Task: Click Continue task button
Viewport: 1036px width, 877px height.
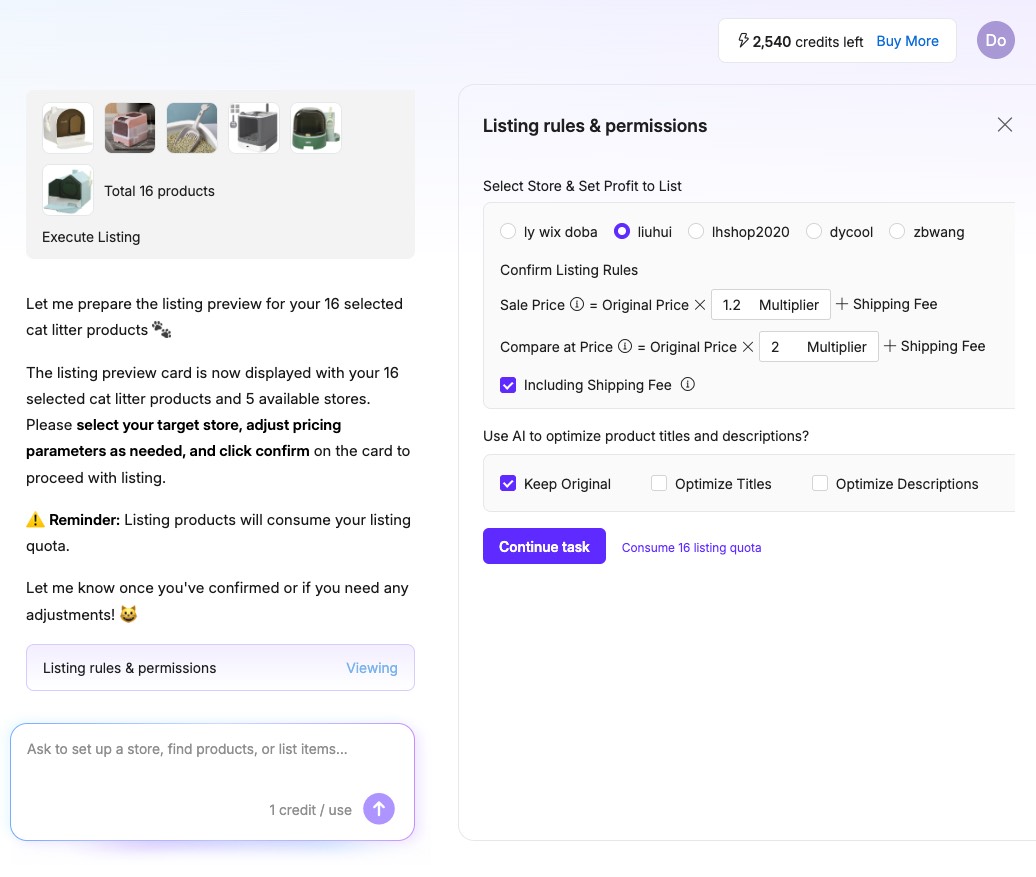Action: pos(544,546)
